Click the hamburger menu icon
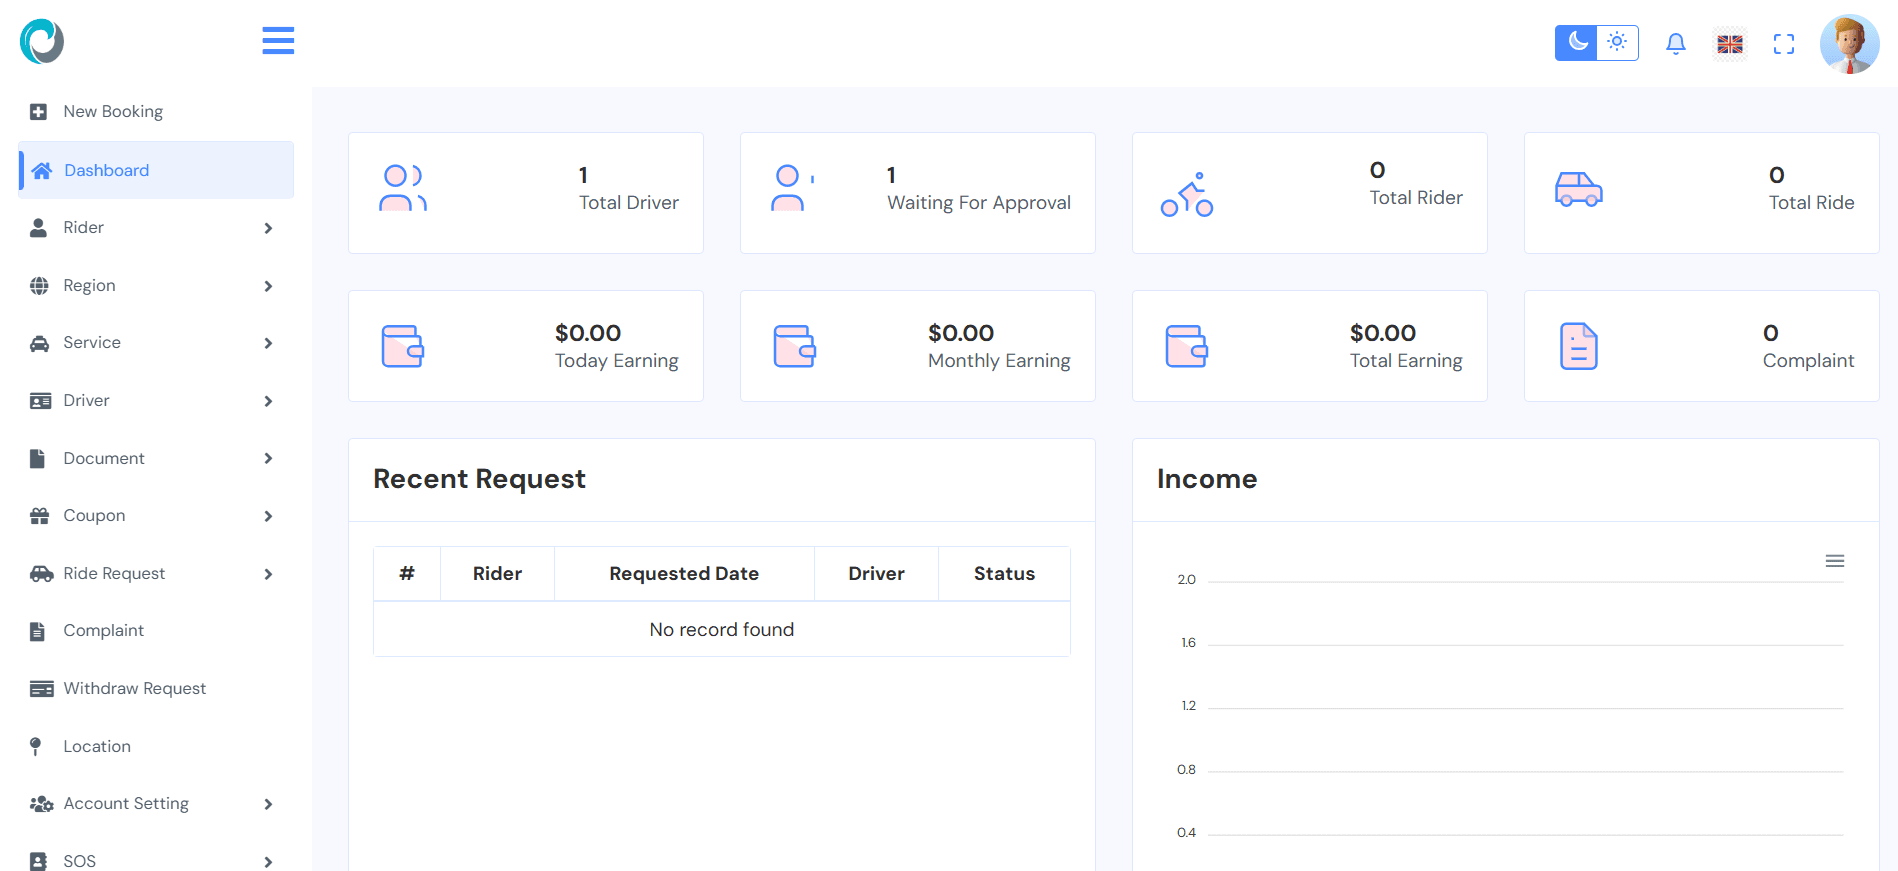1898x871 pixels. 278,41
